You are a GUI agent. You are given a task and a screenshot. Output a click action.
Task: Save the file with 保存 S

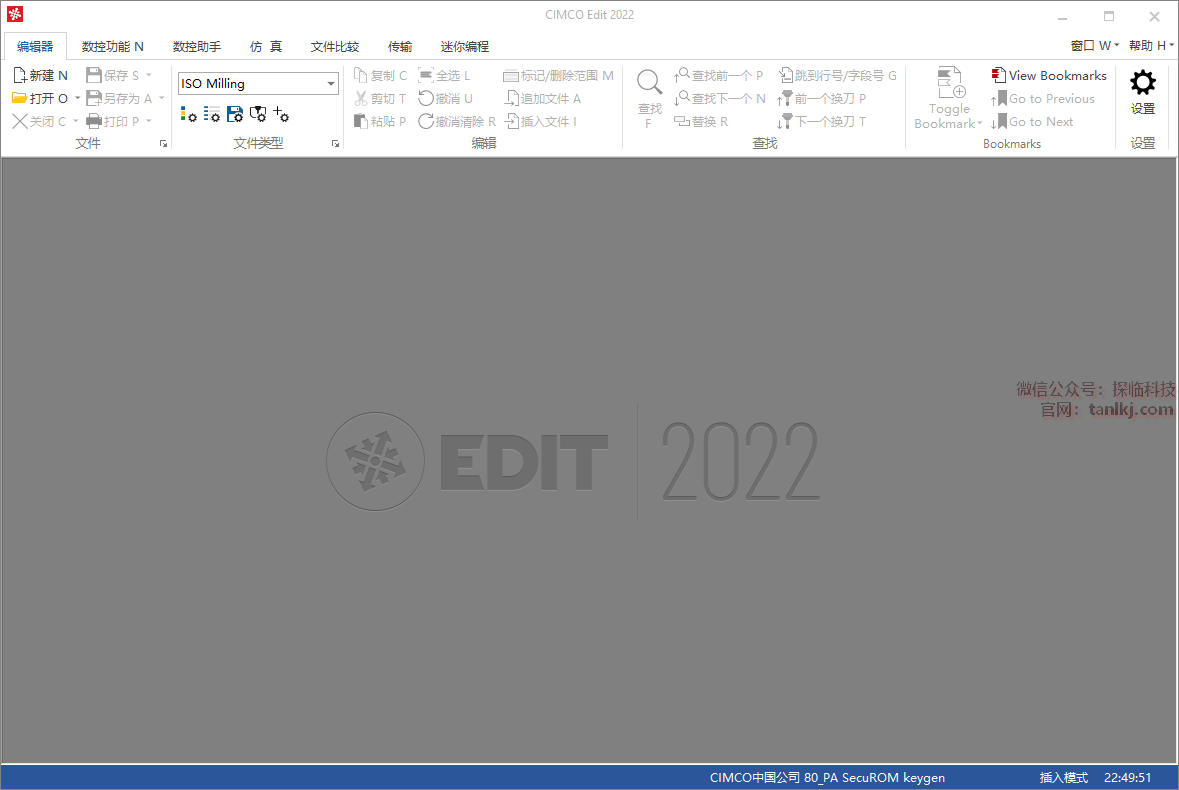(x=113, y=75)
